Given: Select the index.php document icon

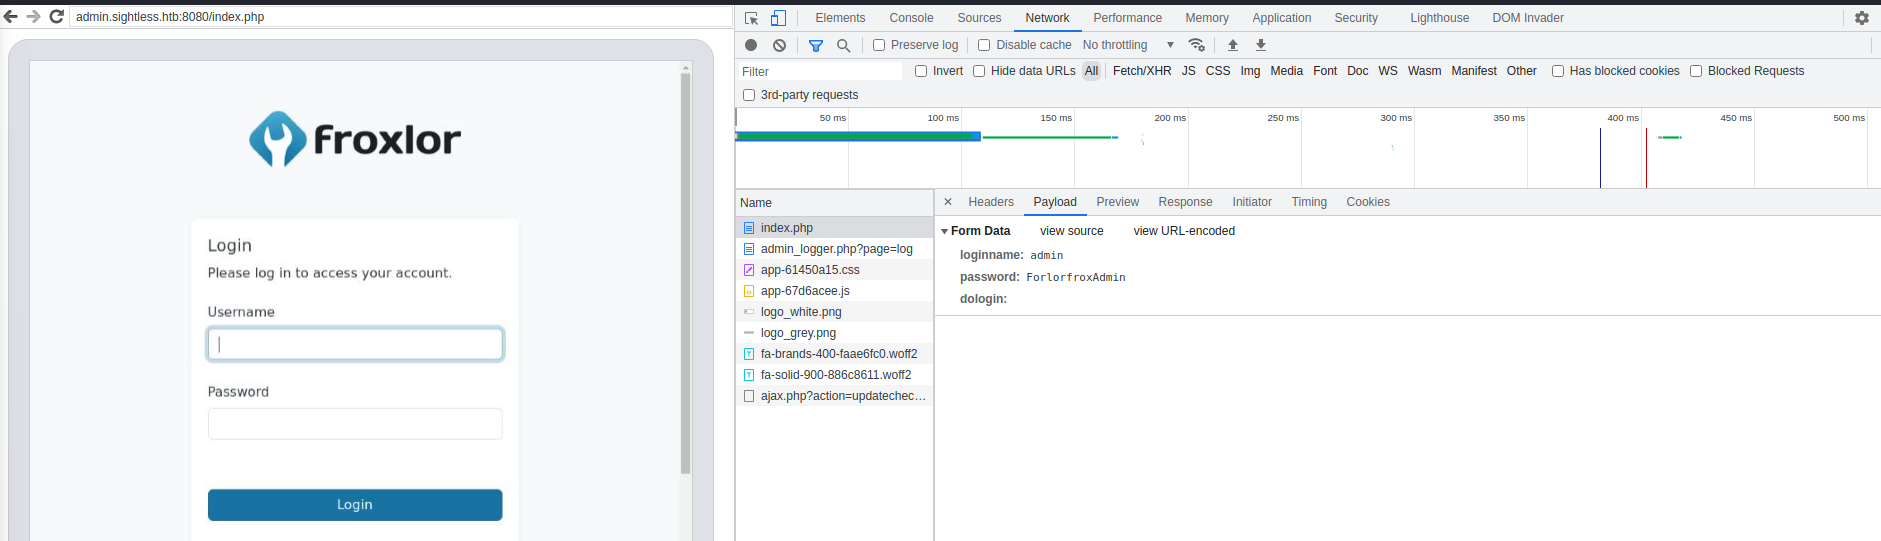Looking at the screenshot, I should tap(749, 228).
